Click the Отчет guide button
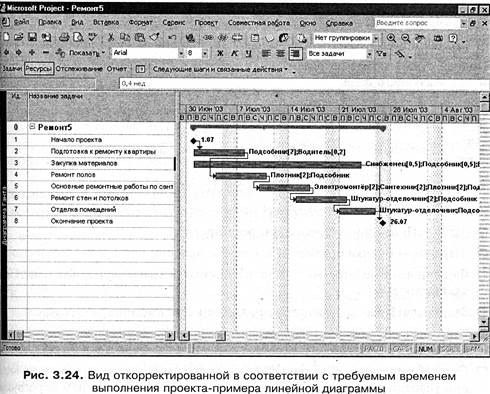 point(117,69)
